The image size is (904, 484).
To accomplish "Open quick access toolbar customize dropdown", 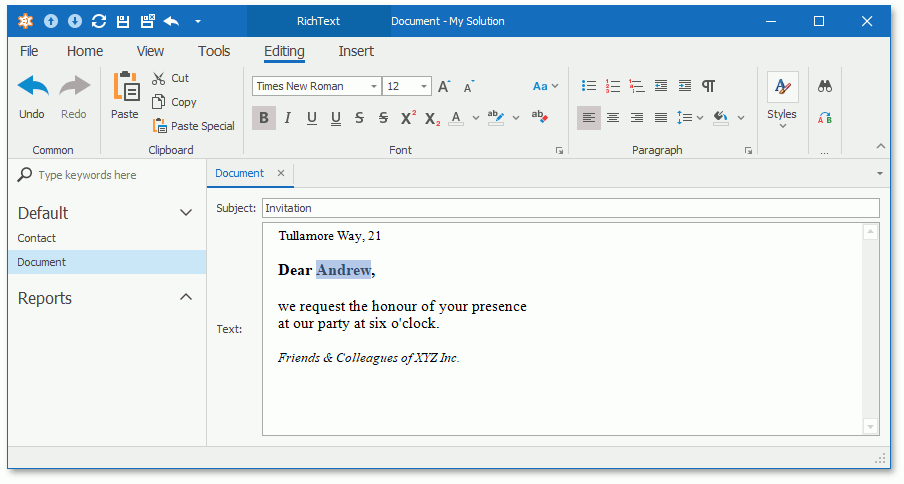I will 198,22.
